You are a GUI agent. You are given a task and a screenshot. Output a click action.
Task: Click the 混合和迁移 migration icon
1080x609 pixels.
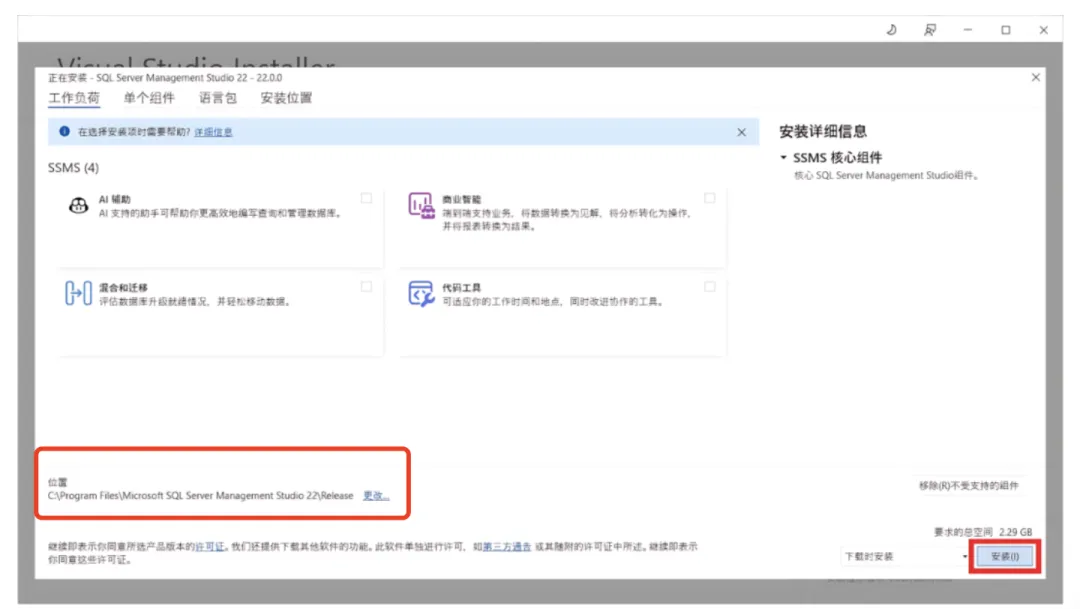click(x=79, y=293)
